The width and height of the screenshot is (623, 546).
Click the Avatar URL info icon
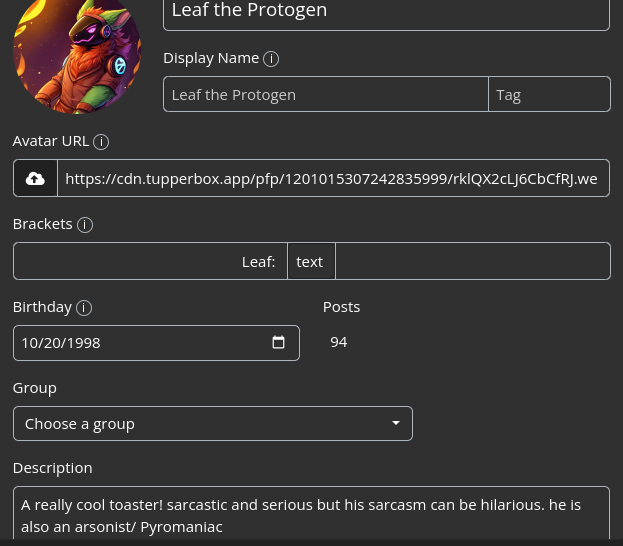click(101, 142)
